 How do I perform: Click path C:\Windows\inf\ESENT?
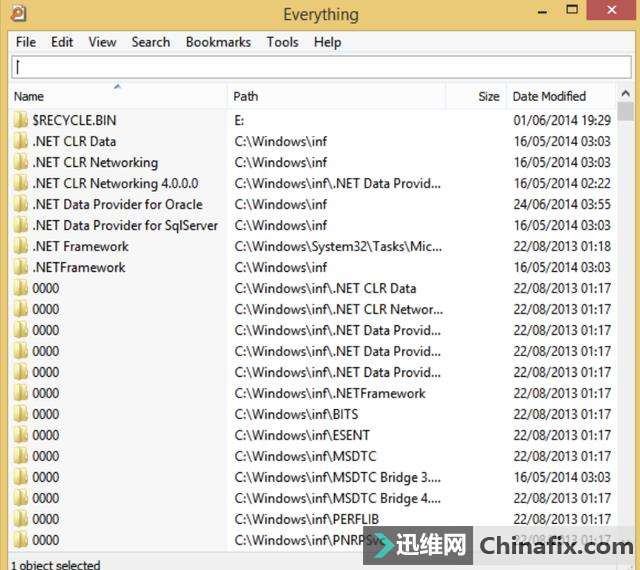point(302,435)
